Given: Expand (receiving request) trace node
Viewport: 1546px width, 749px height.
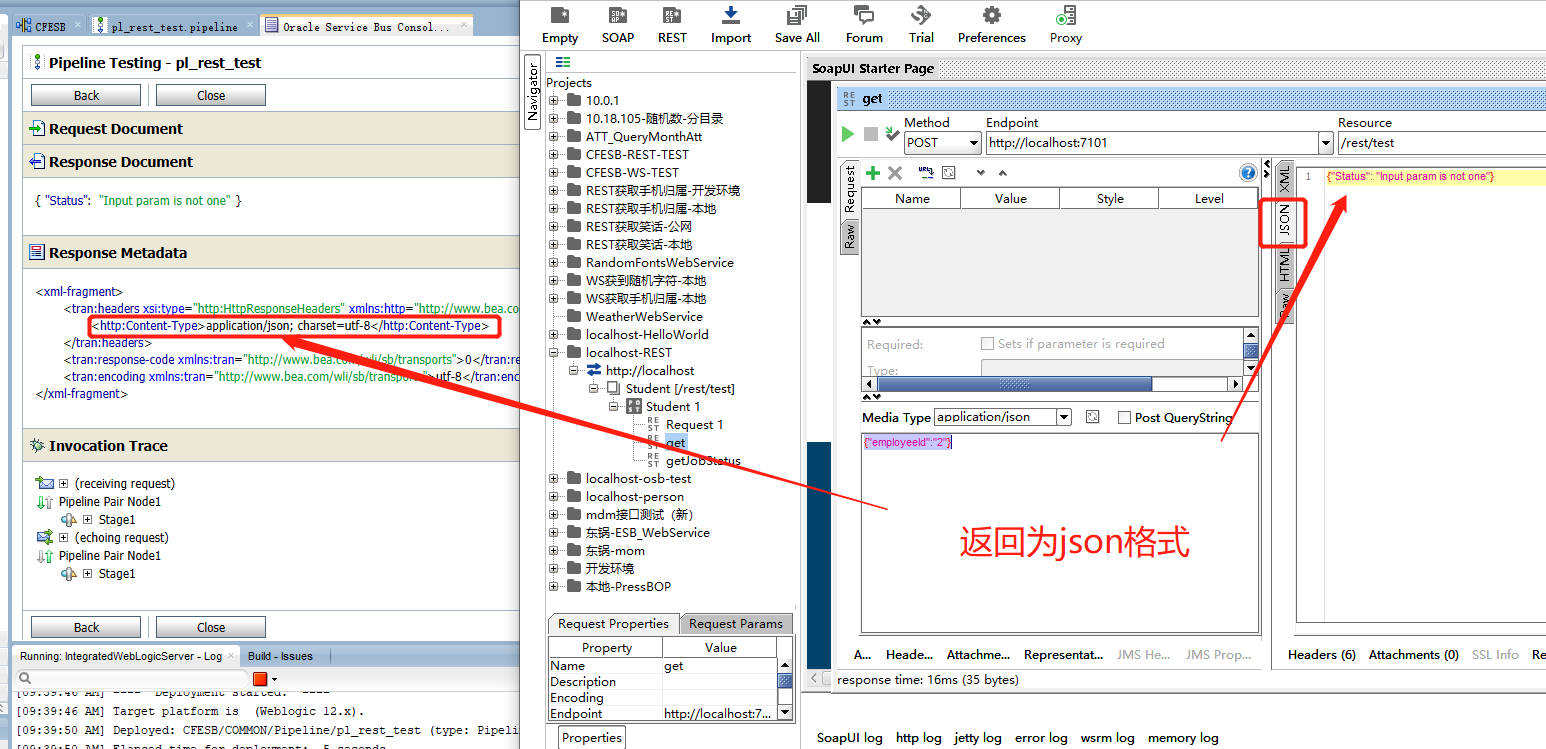Looking at the screenshot, I should tap(64, 484).
